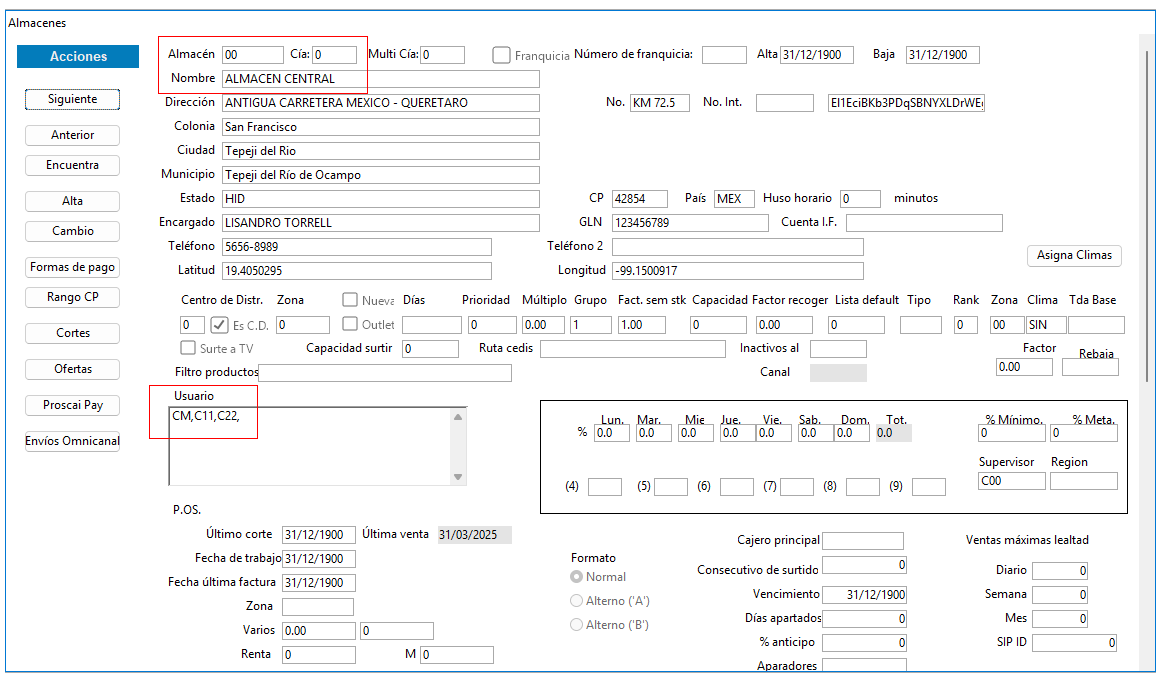1165x682 pixels.
Task: Click the Proscai Pay button
Action: coord(72,406)
